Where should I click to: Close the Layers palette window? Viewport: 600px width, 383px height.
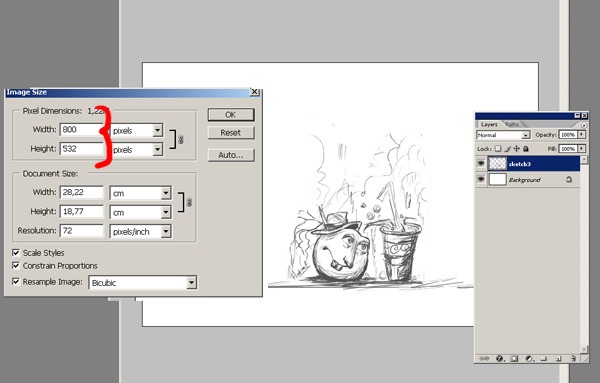pyautogui.click(x=584, y=116)
